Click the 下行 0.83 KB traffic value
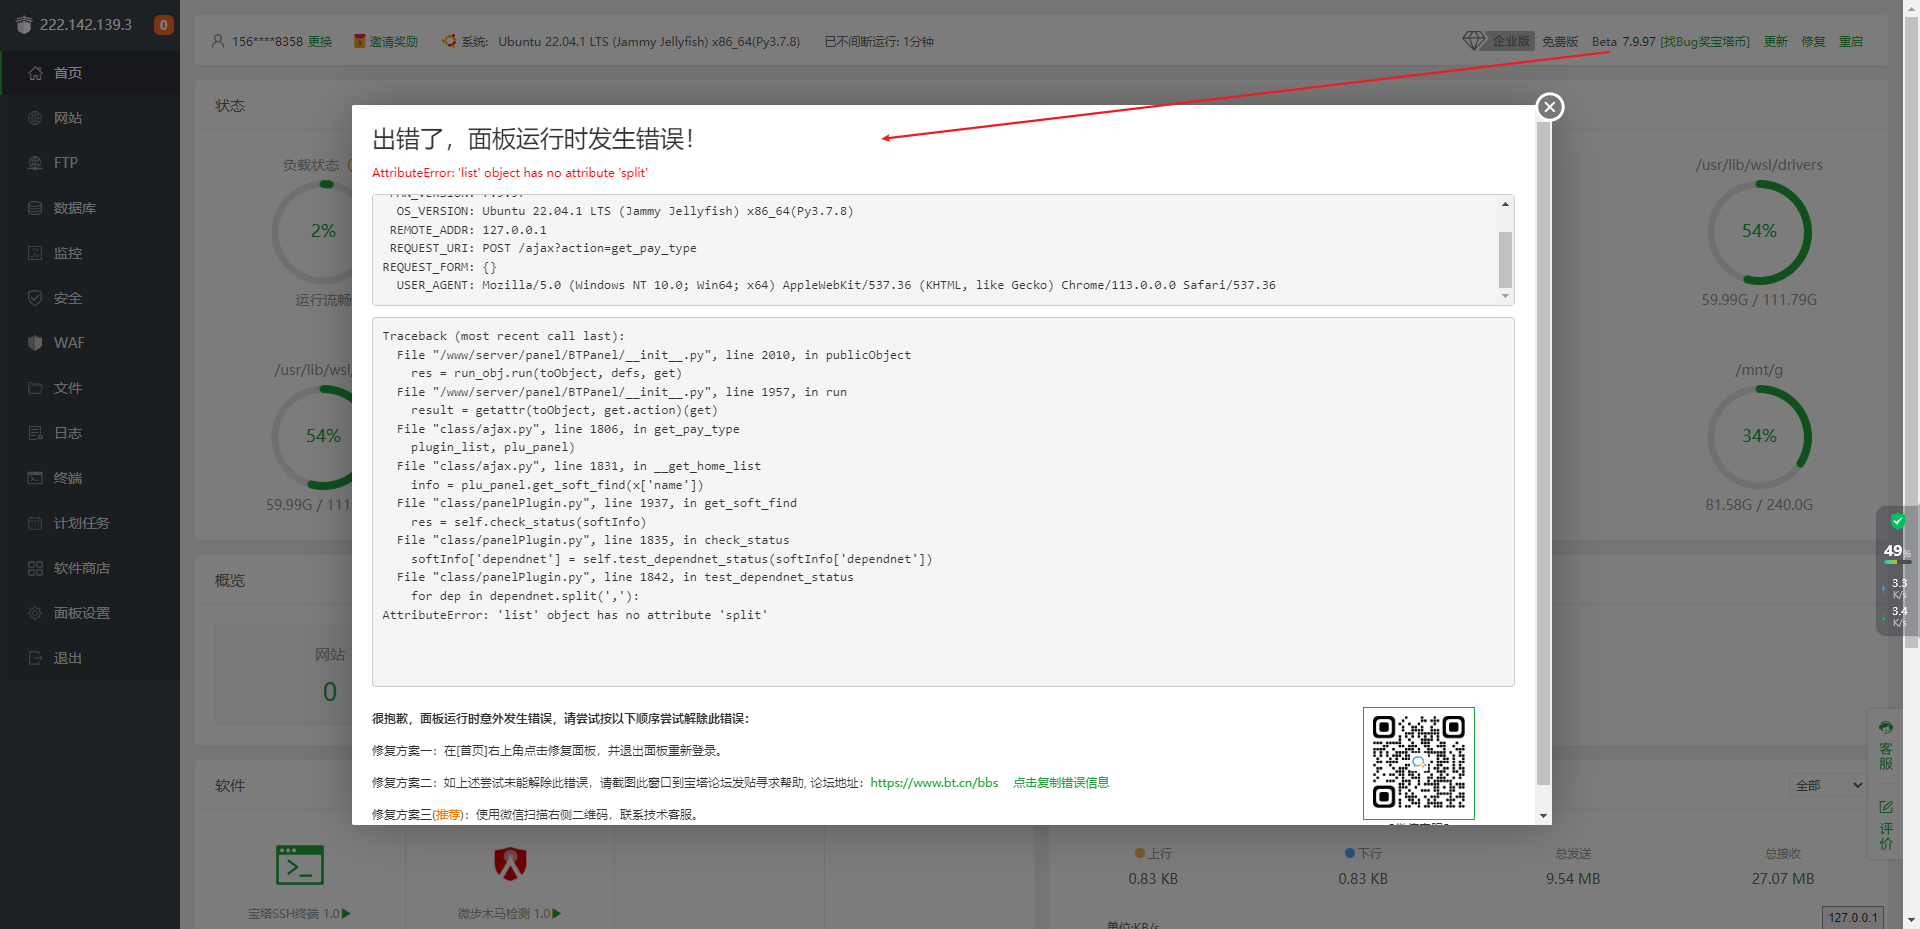The image size is (1920, 929). pos(1363,879)
